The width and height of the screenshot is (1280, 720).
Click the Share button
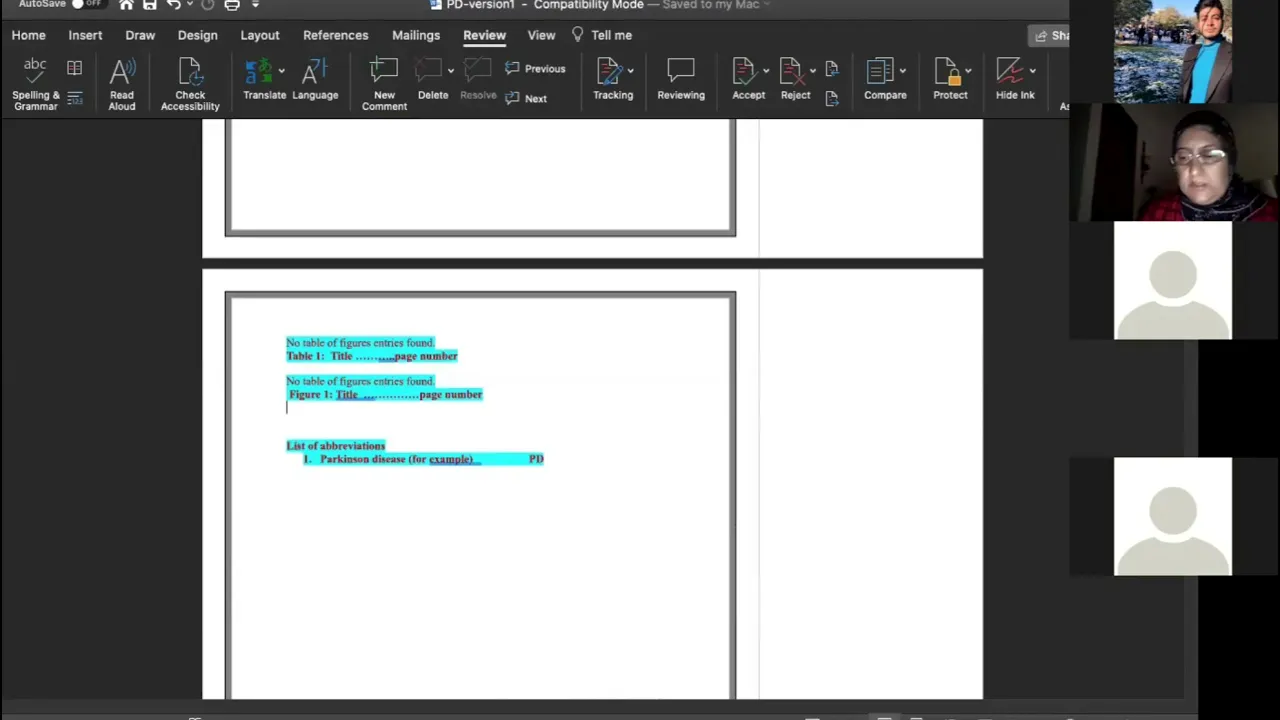click(x=1050, y=35)
